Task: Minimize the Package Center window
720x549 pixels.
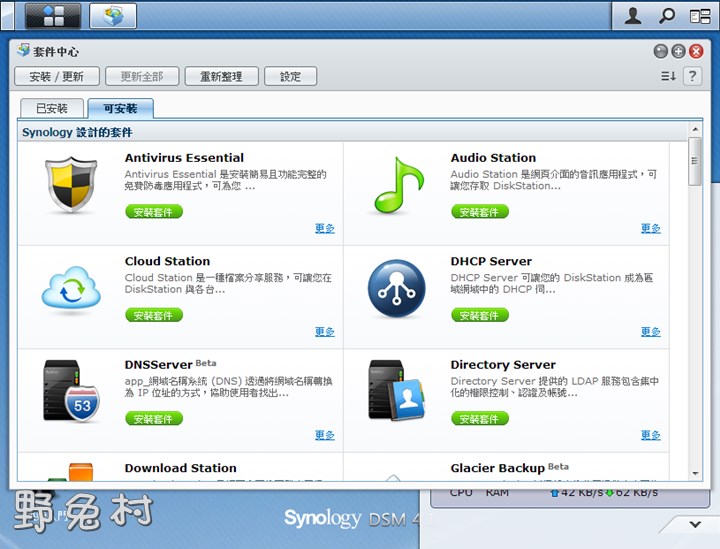Action: [660, 51]
